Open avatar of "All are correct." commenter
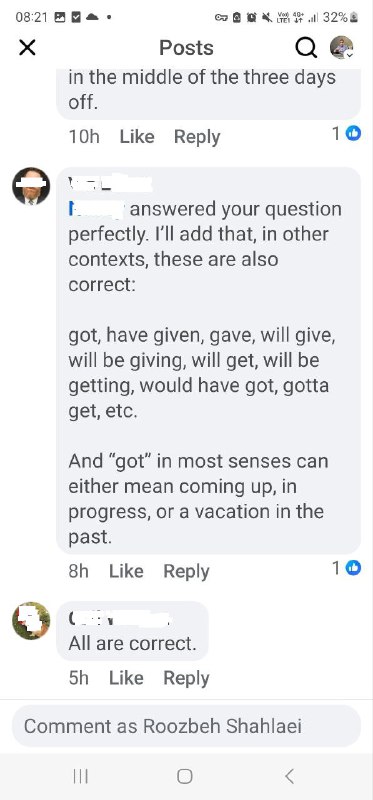373x800 pixels. point(31,620)
